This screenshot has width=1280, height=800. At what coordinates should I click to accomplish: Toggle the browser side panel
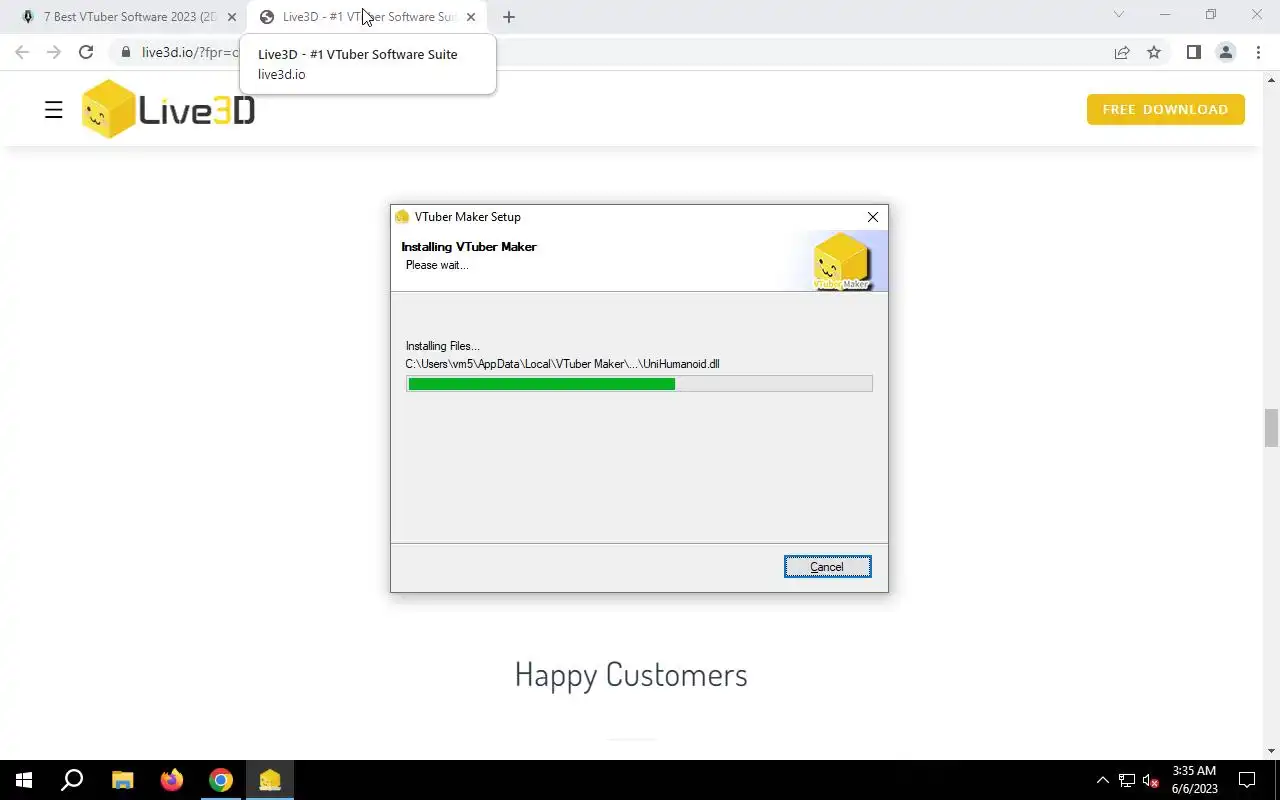pyautogui.click(x=1193, y=52)
